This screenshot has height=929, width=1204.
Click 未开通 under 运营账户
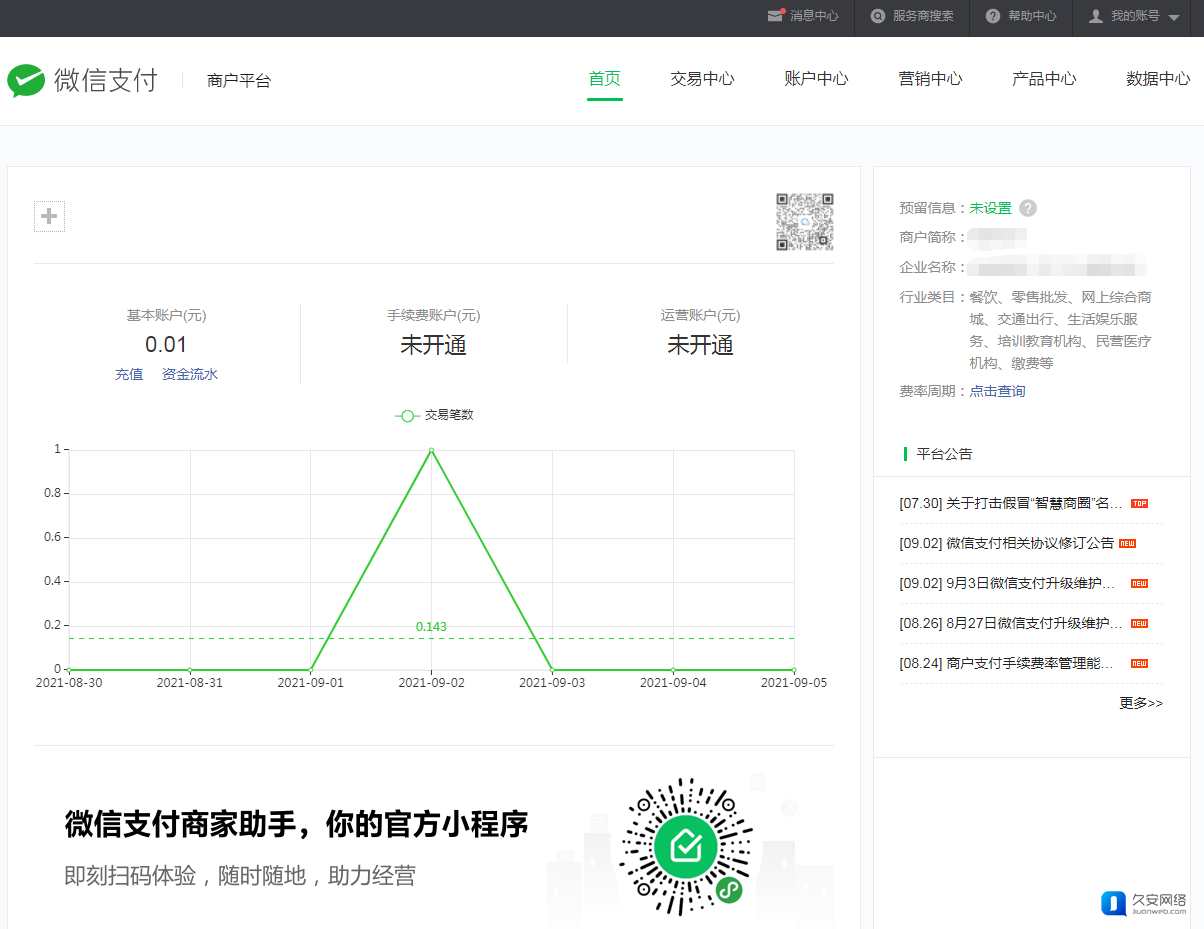pyautogui.click(x=701, y=346)
